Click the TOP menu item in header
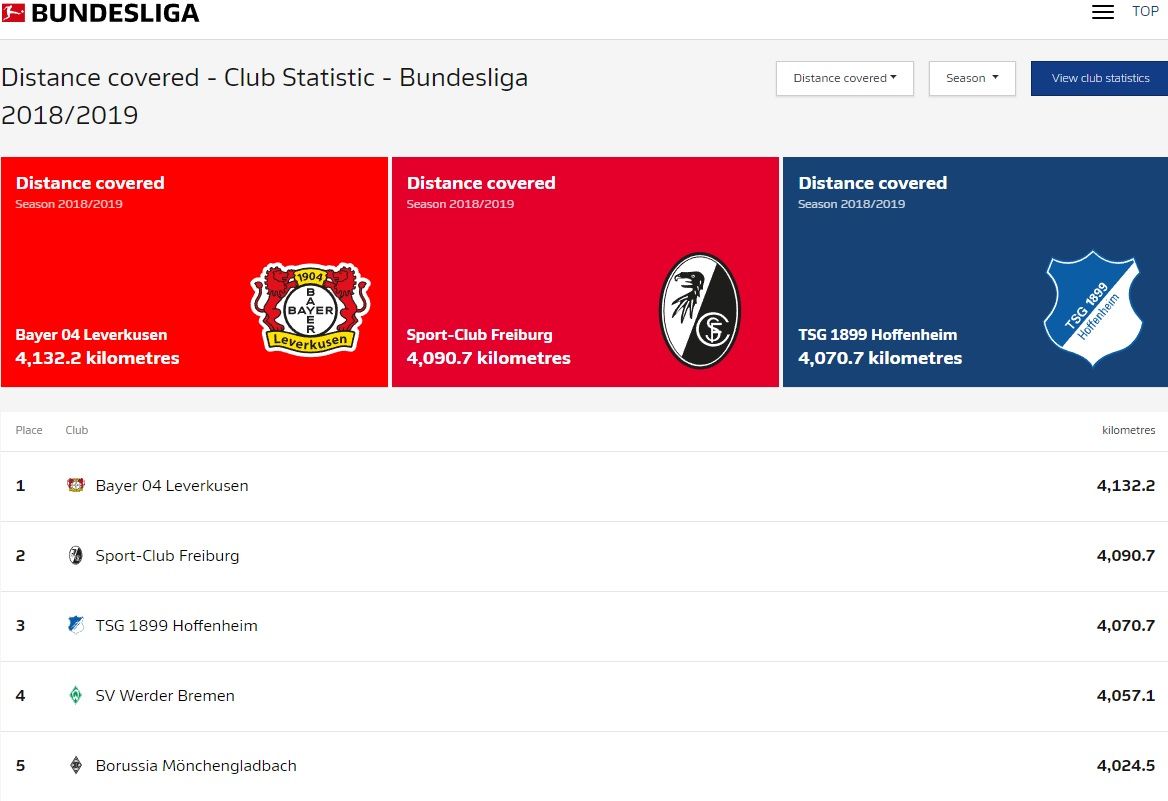Viewport: 1168px width, 801px height. click(1145, 11)
